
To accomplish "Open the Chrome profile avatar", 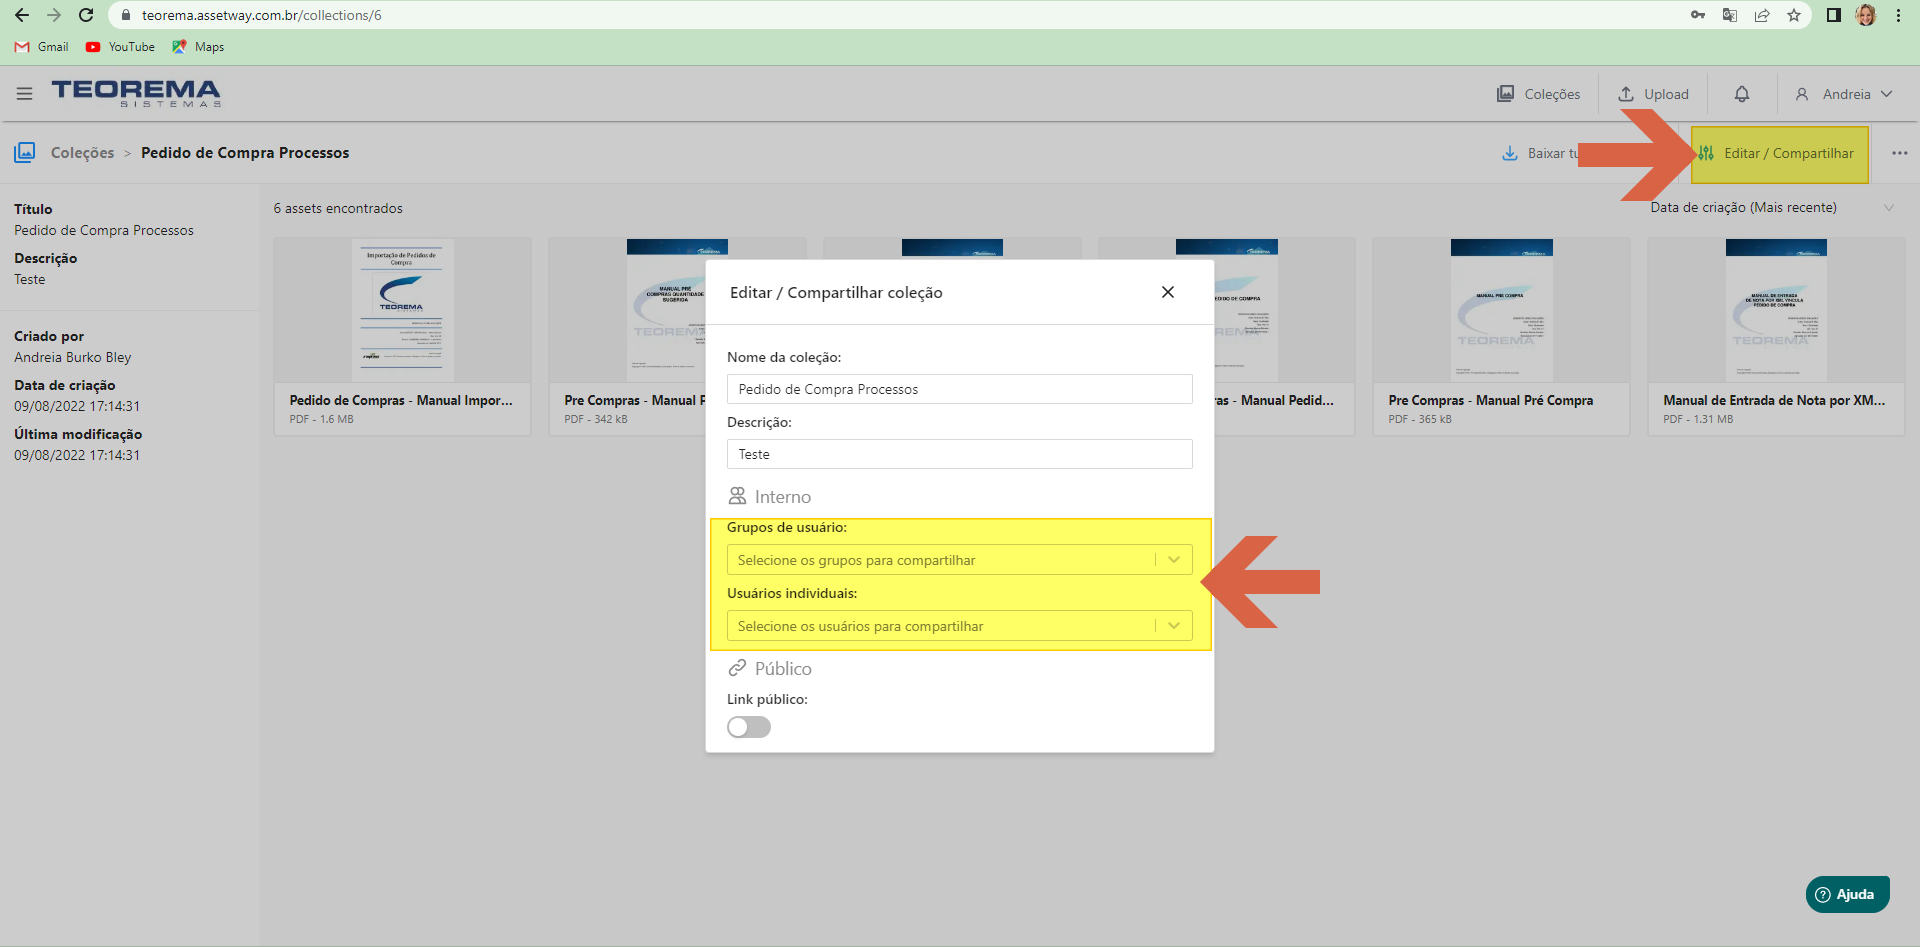I will (x=1866, y=15).
